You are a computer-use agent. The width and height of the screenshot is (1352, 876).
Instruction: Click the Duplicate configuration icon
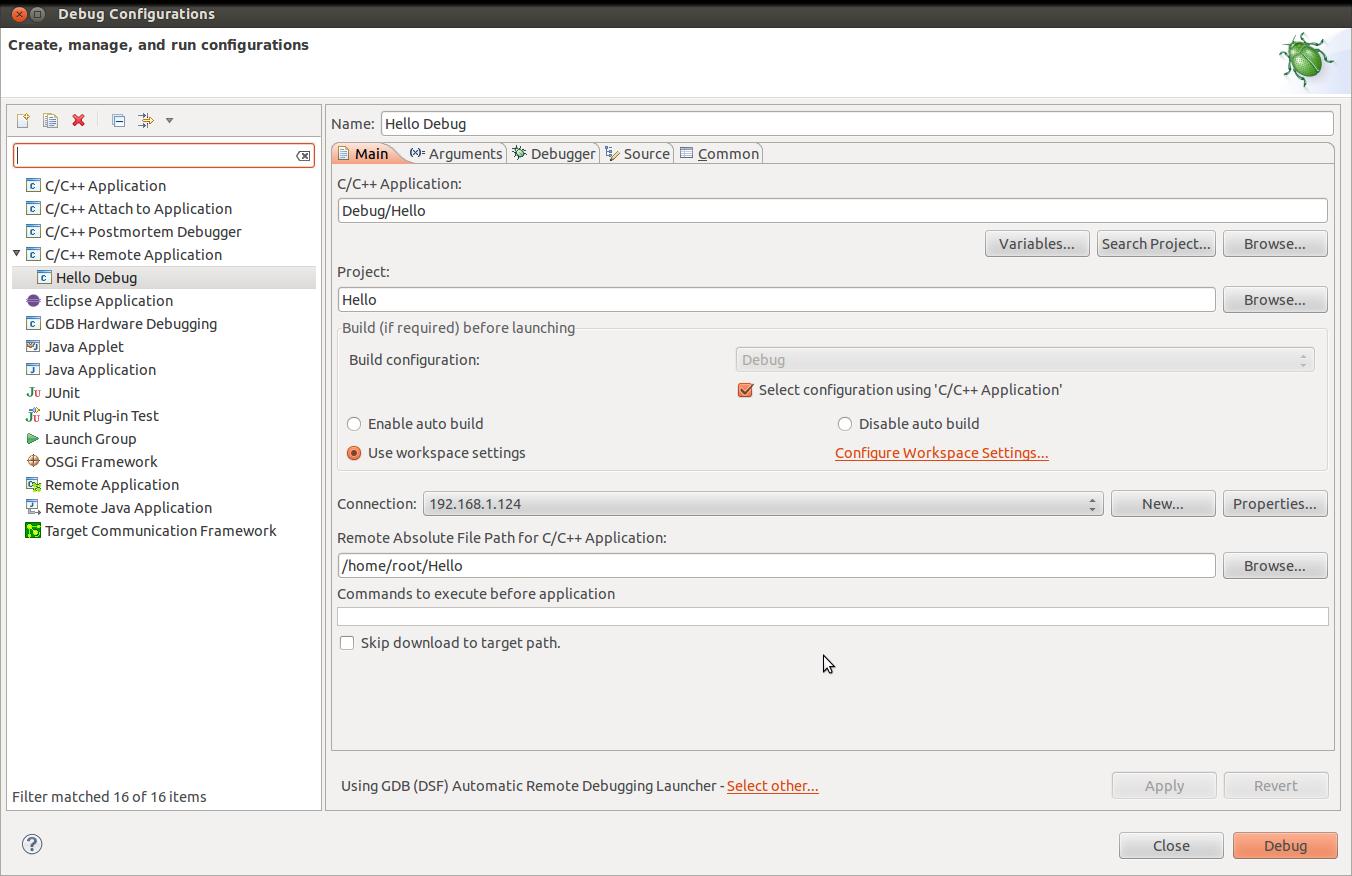point(50,121)
